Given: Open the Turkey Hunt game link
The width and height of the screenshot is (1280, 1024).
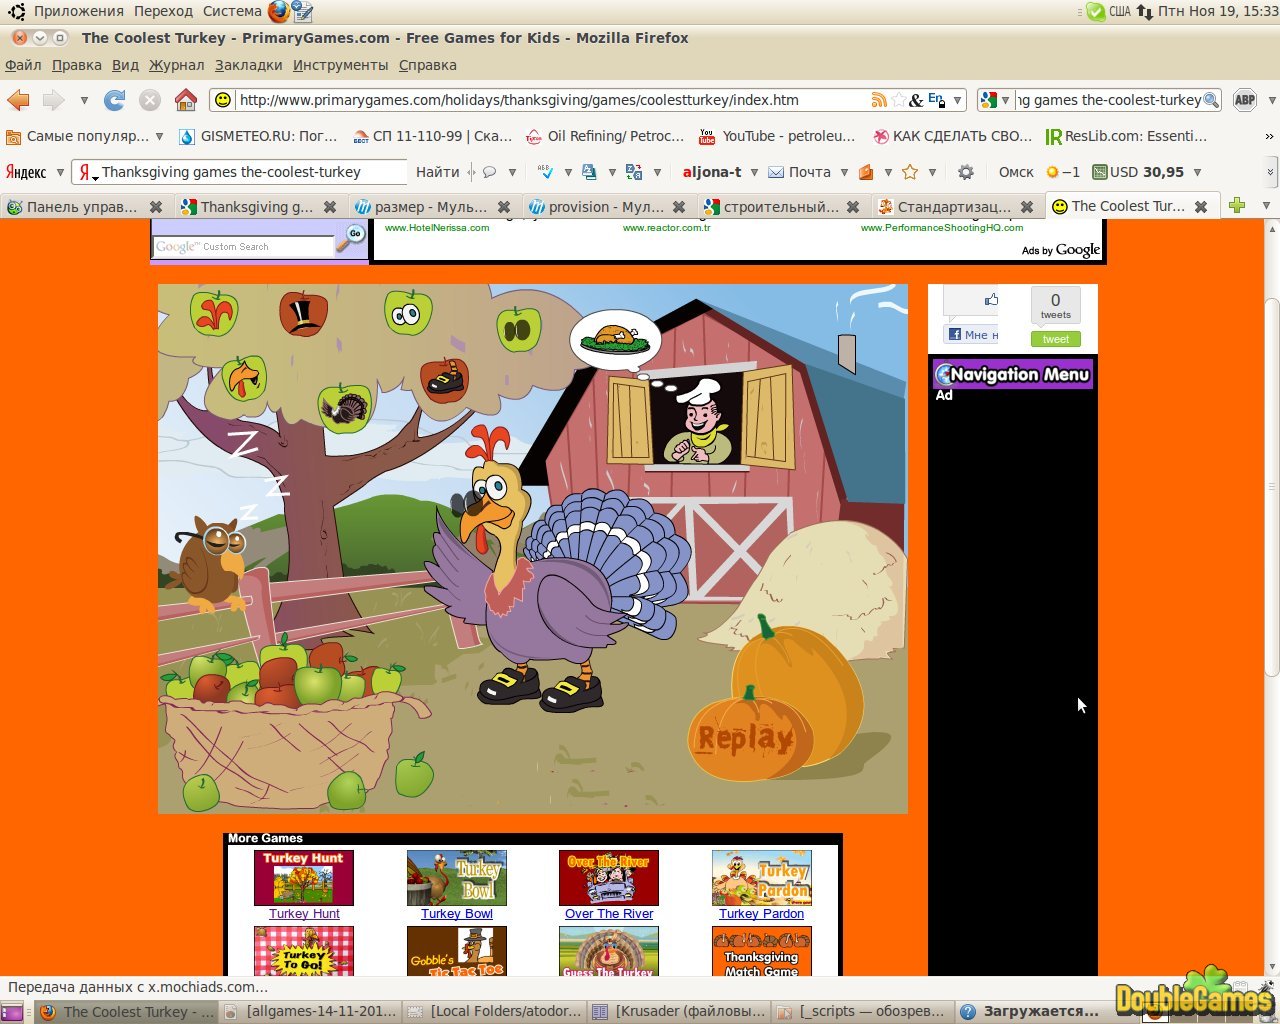Looking at the screenshot, I should coord(304,913).
